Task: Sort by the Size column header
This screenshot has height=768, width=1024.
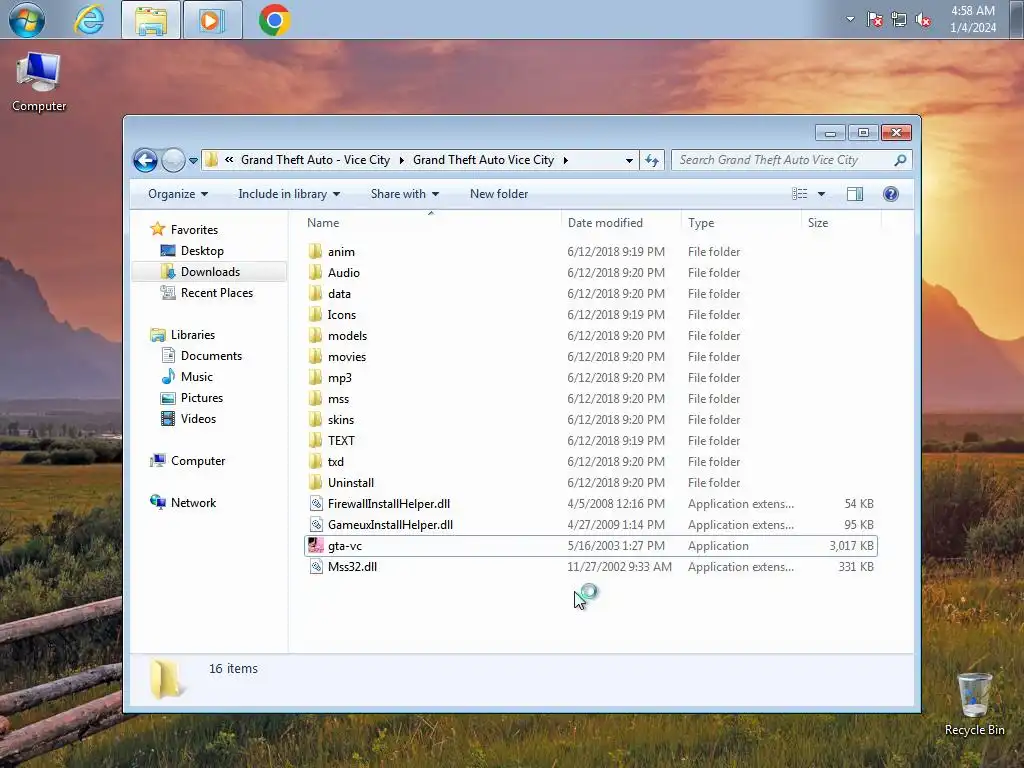Action: click(x=818, y=223)
